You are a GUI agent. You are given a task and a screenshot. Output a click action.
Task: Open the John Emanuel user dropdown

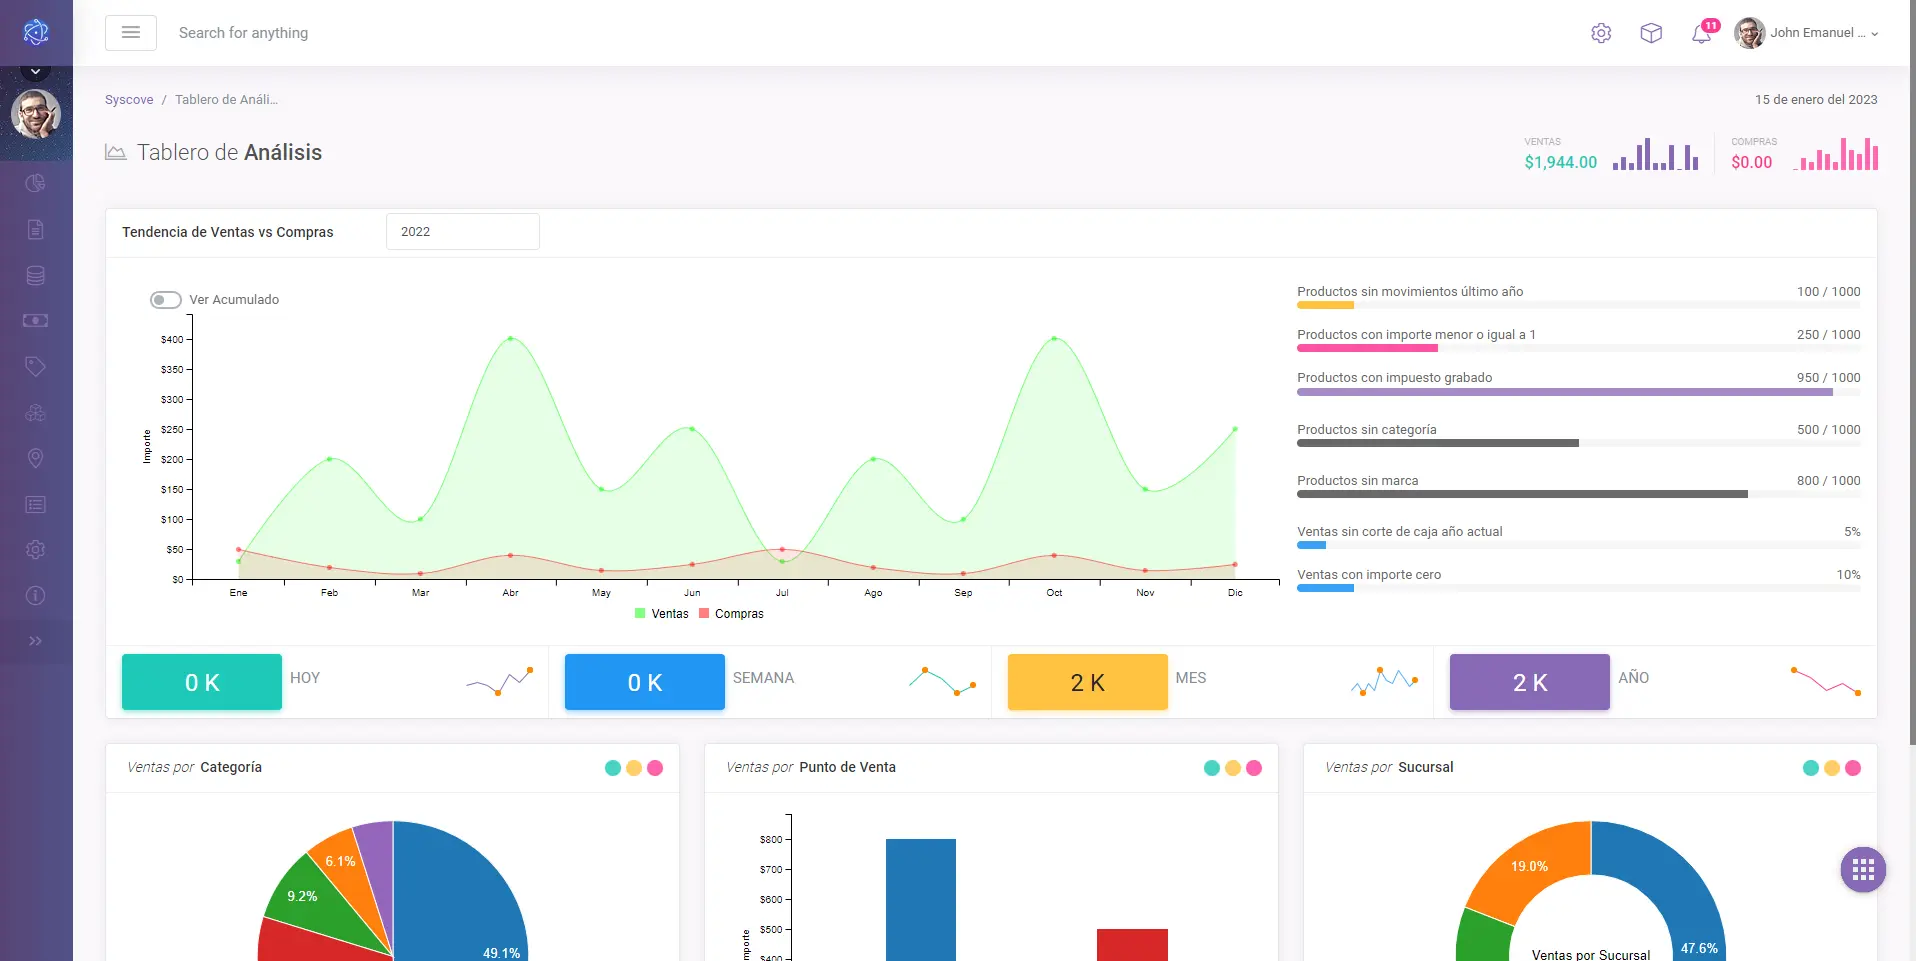[1807, 33]
